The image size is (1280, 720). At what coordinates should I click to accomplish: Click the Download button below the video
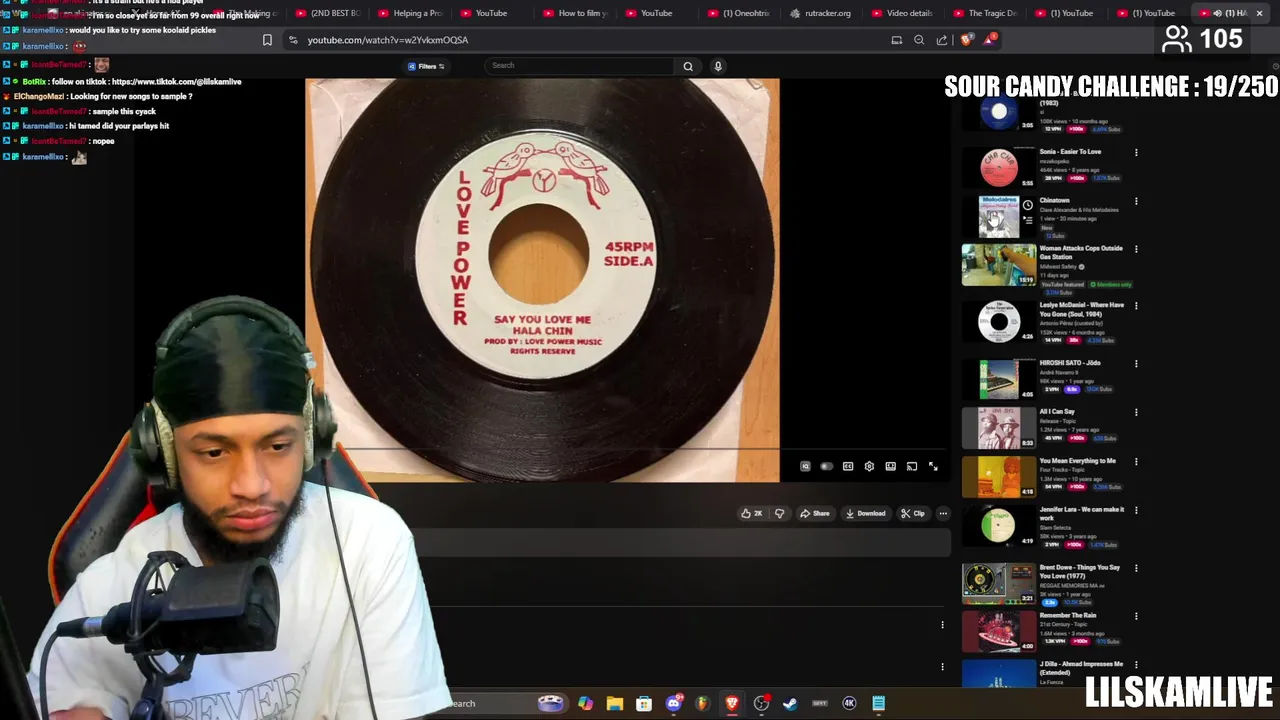tap(865, 514)
